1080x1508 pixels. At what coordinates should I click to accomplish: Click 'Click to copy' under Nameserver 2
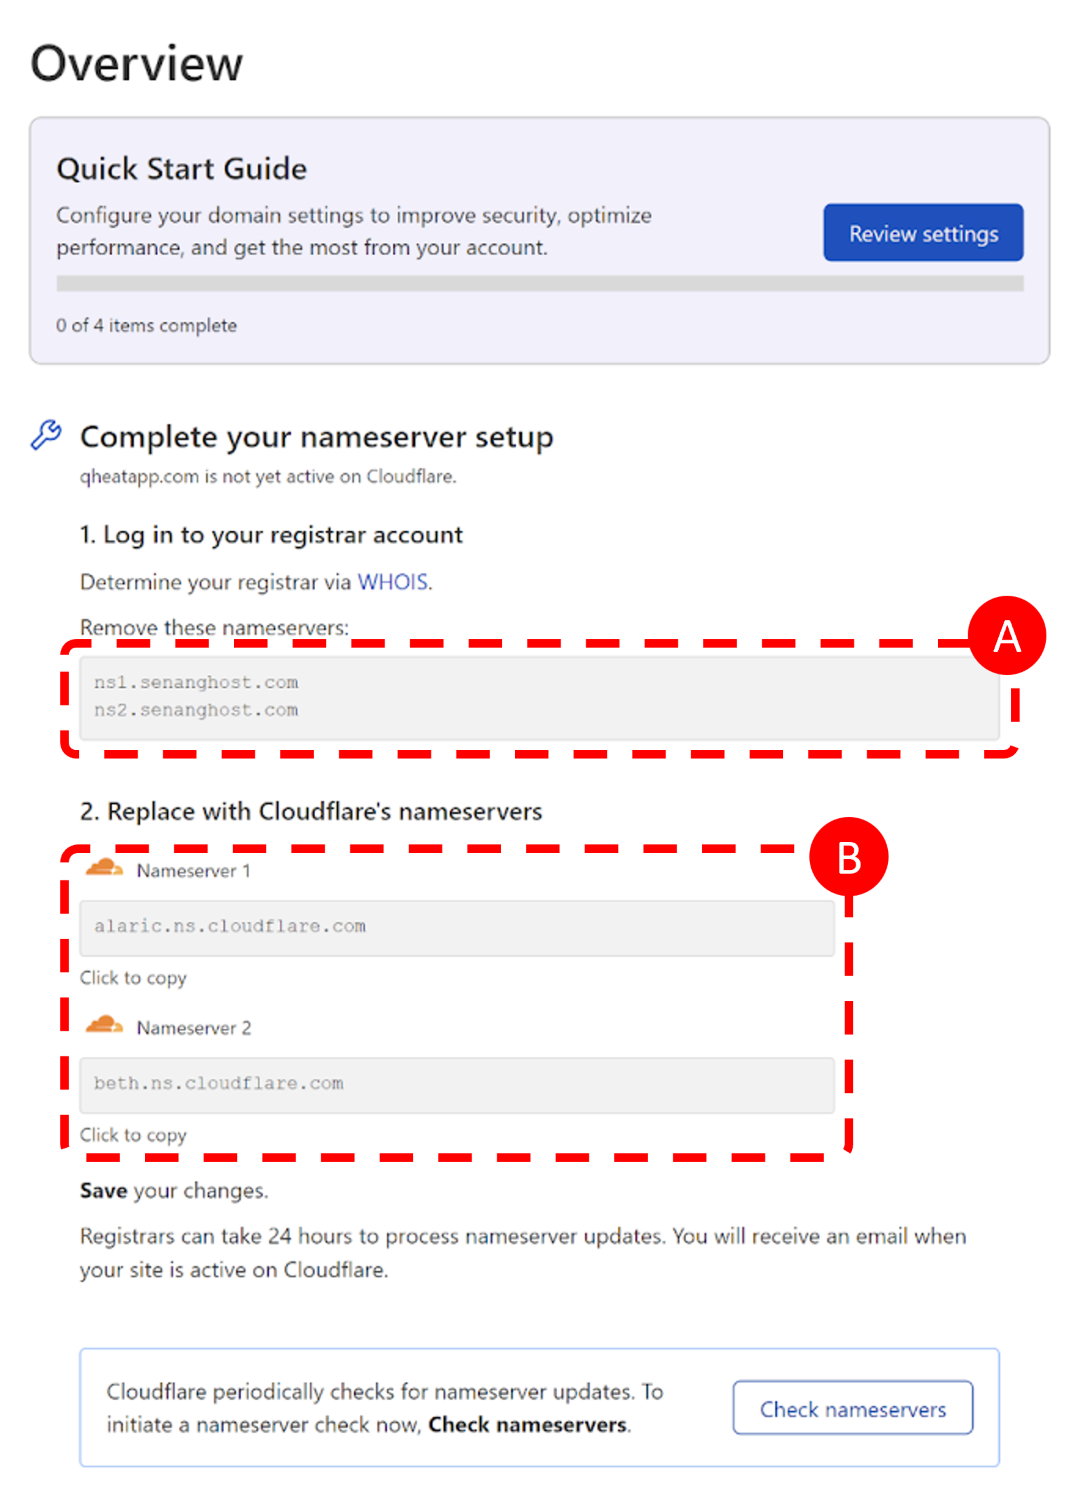133,1135
